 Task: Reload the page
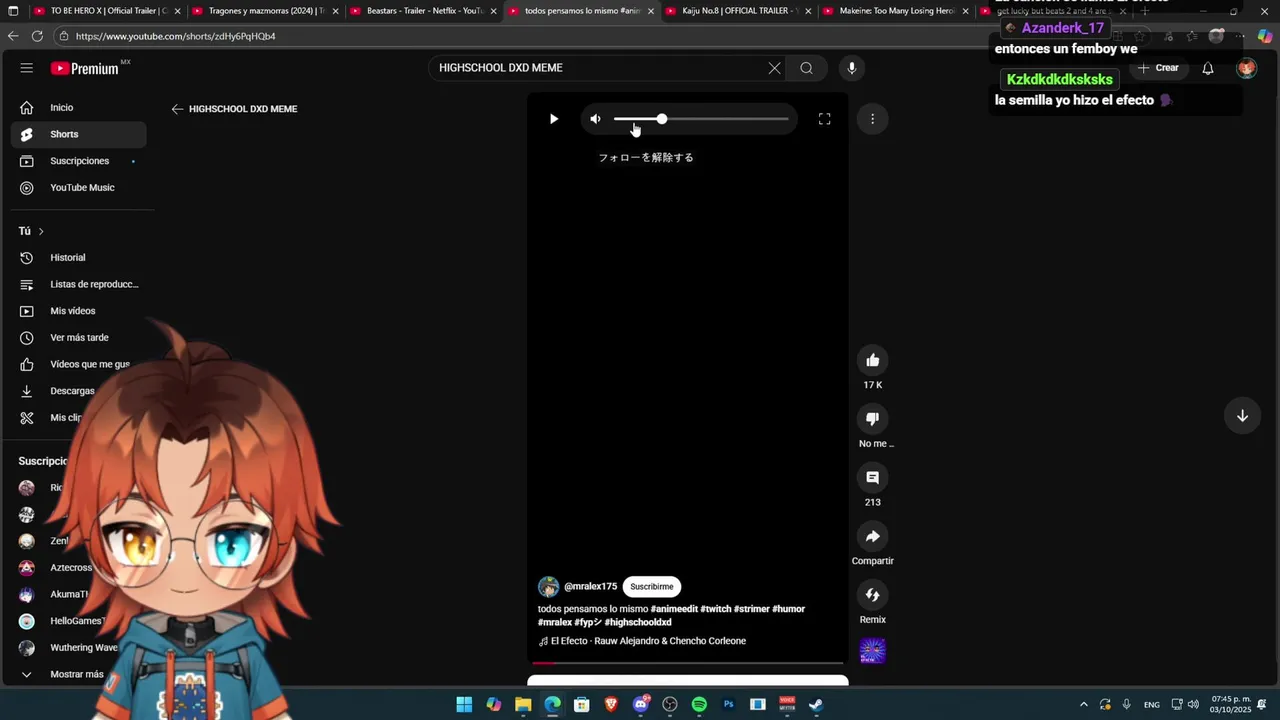(37, 36)
